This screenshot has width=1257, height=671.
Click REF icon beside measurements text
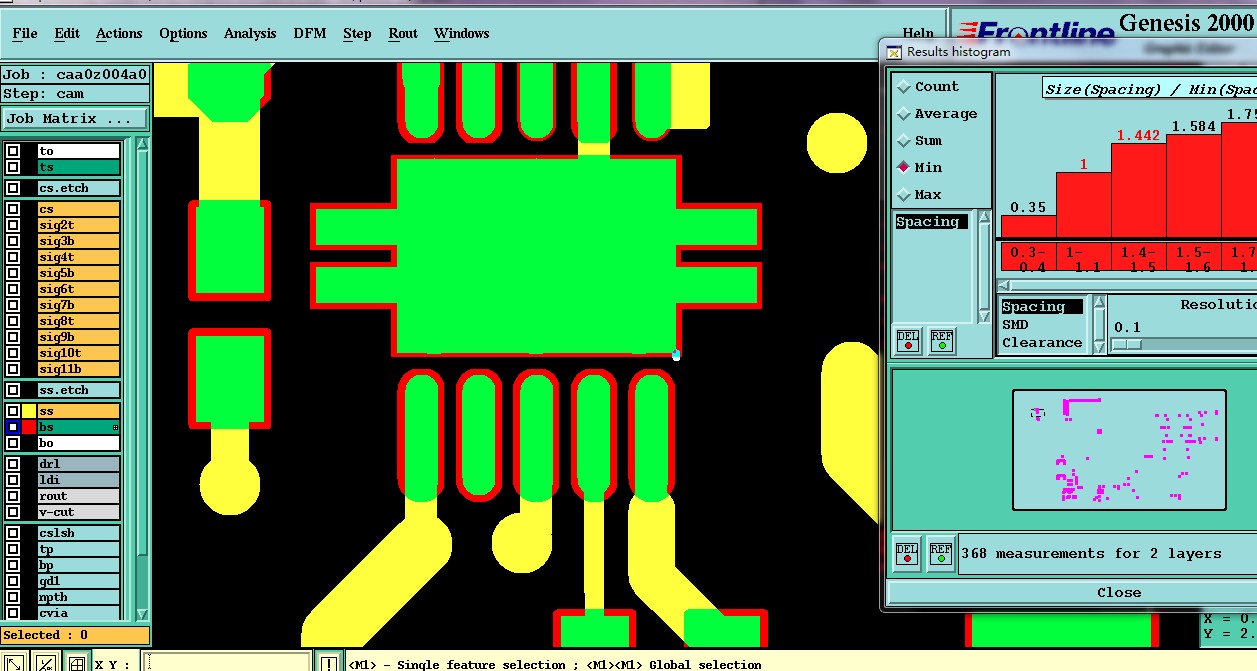click(x=940, y=553)
